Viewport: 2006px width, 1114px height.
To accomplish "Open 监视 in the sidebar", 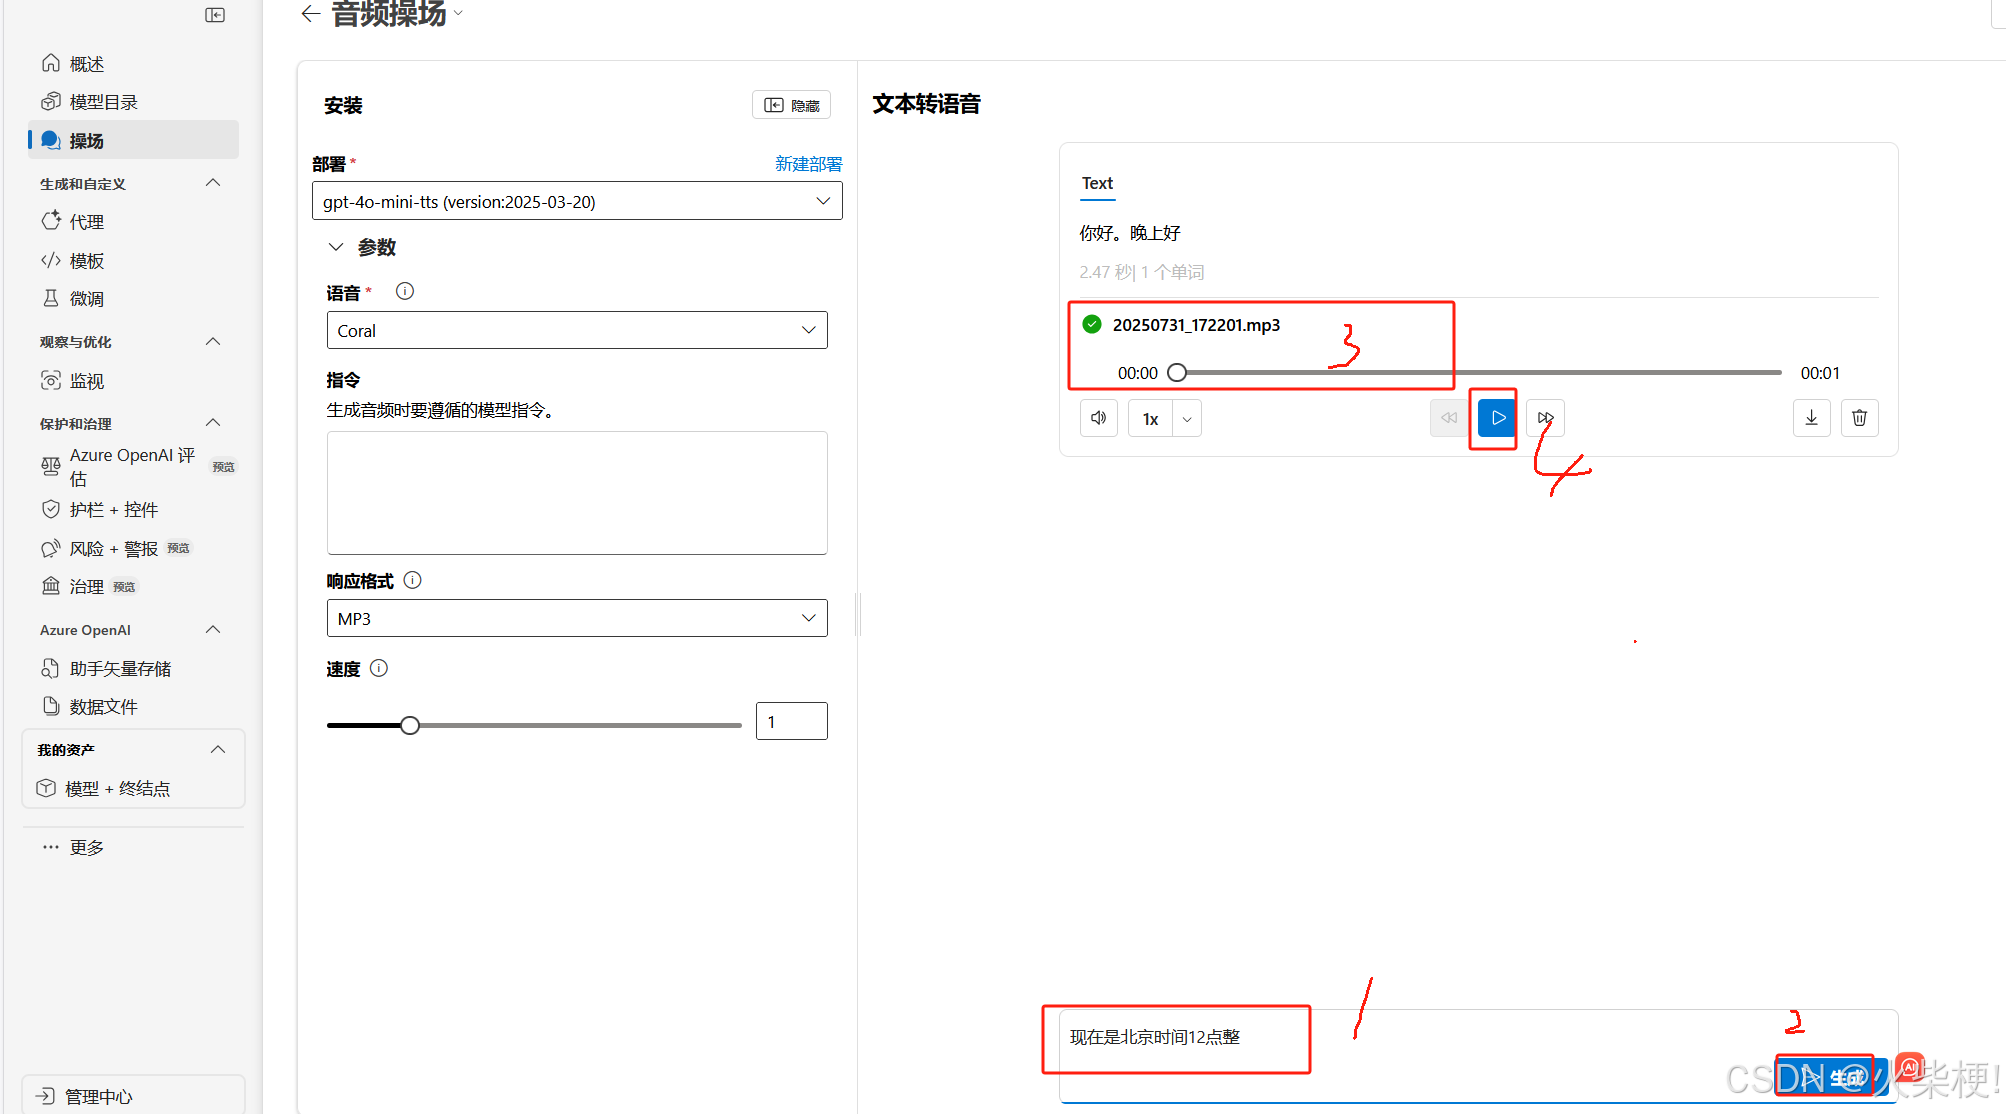I will tap(134, 381).
